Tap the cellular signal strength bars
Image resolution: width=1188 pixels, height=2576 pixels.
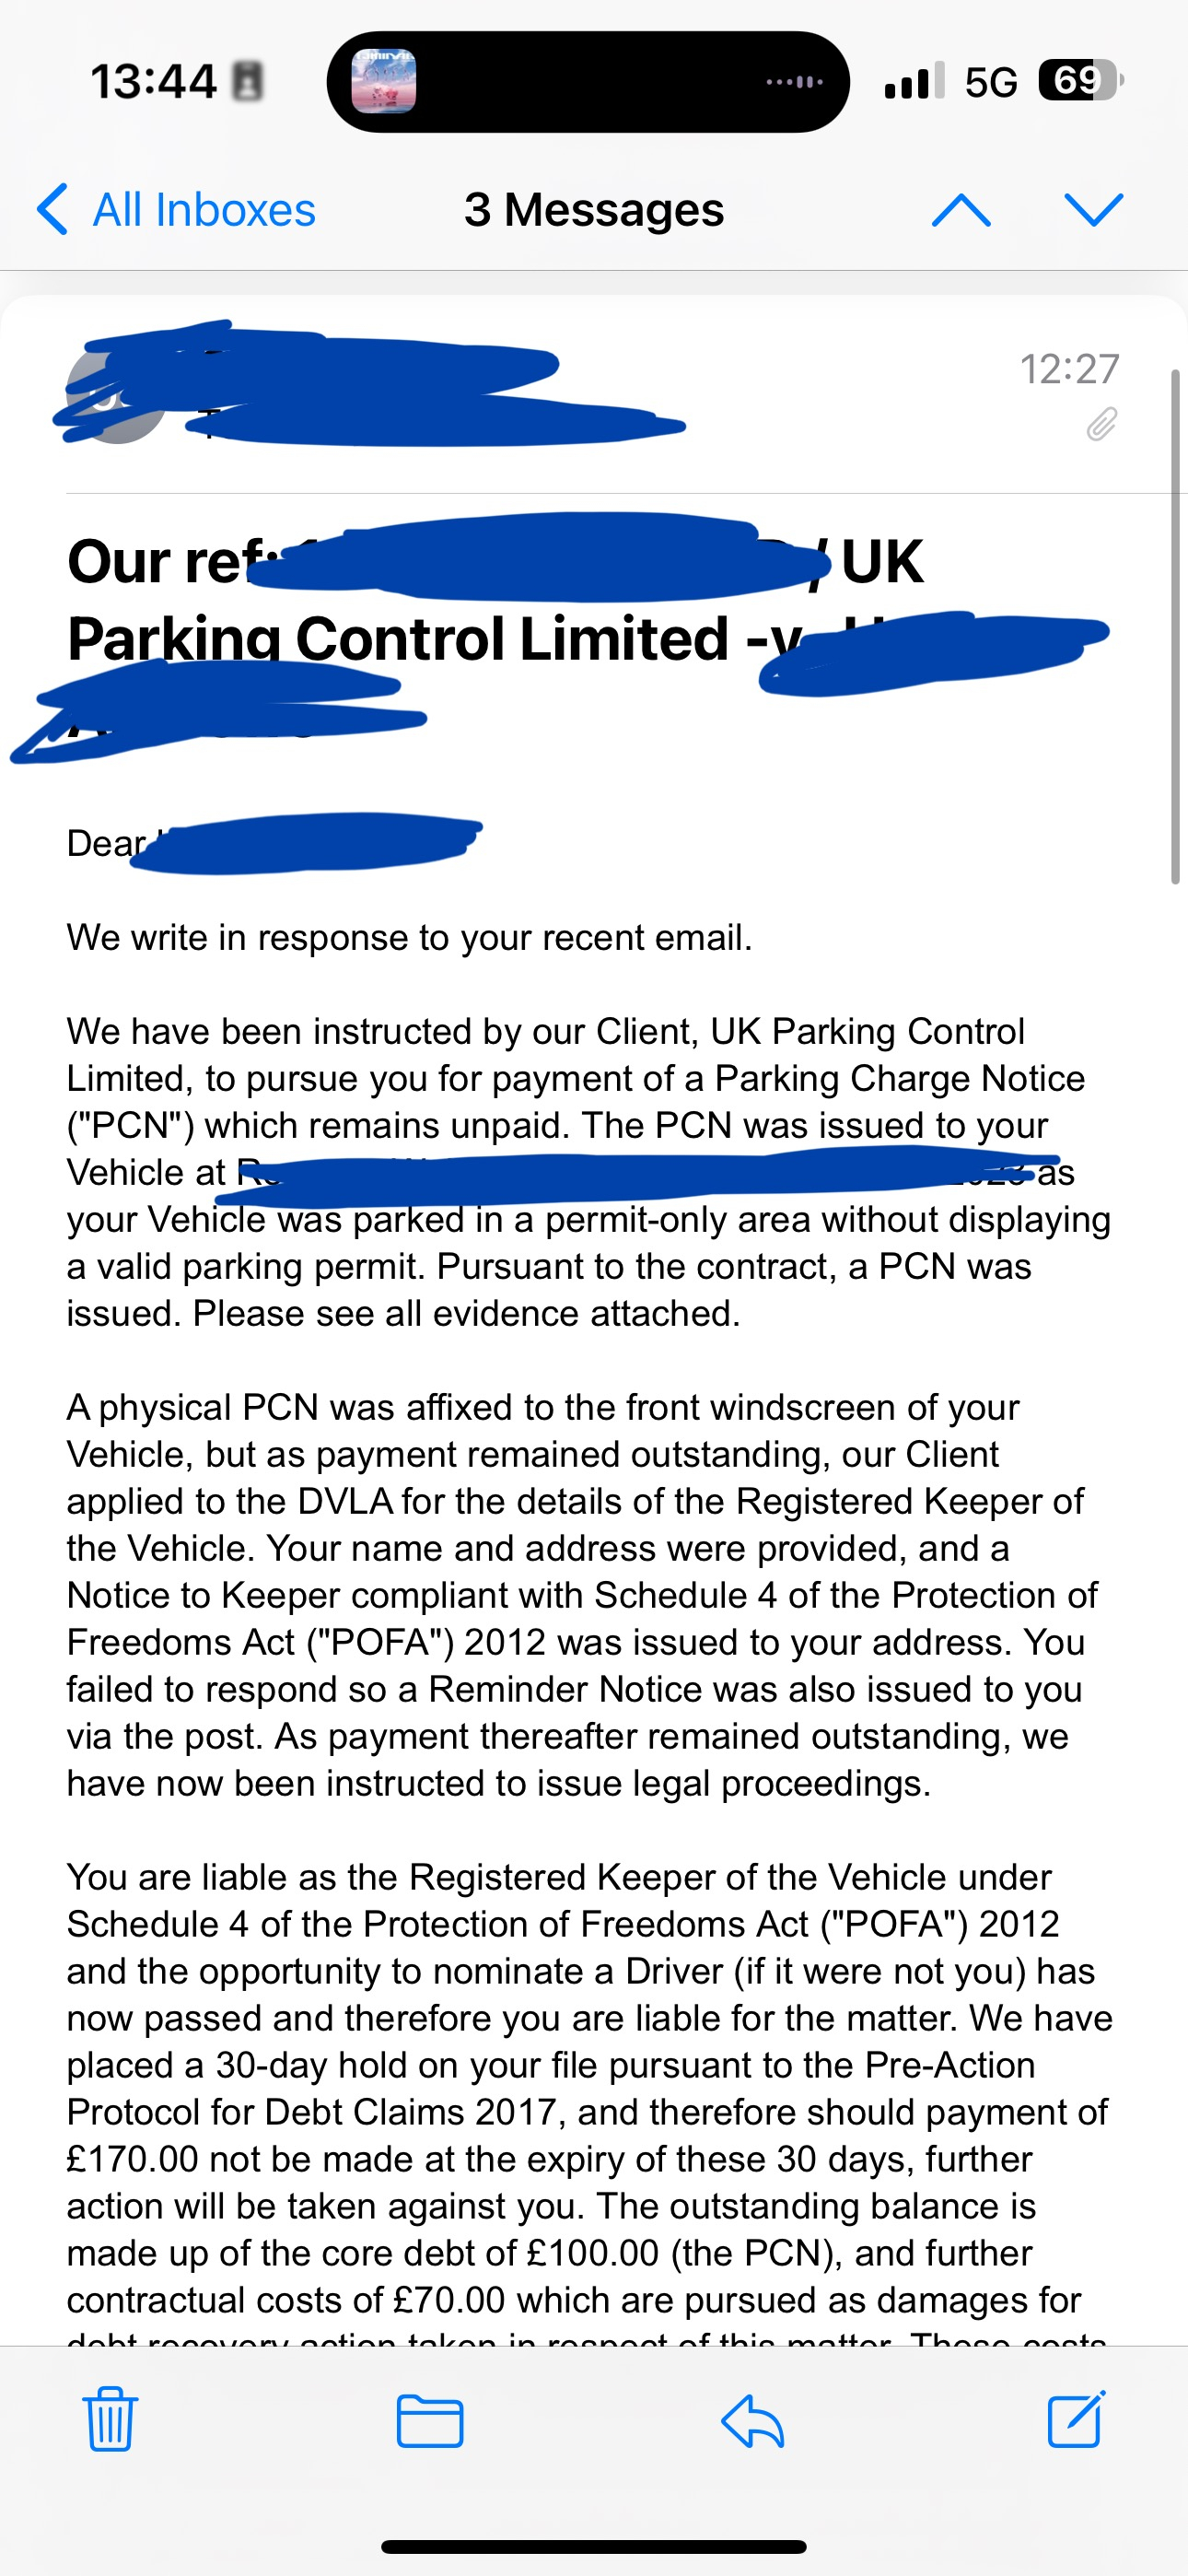pos(914,81)
